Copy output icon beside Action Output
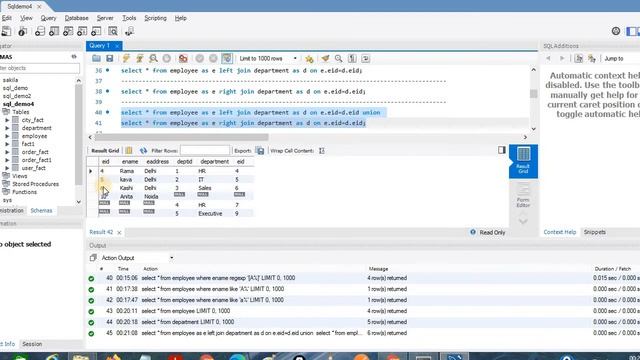 click(93, 258)
